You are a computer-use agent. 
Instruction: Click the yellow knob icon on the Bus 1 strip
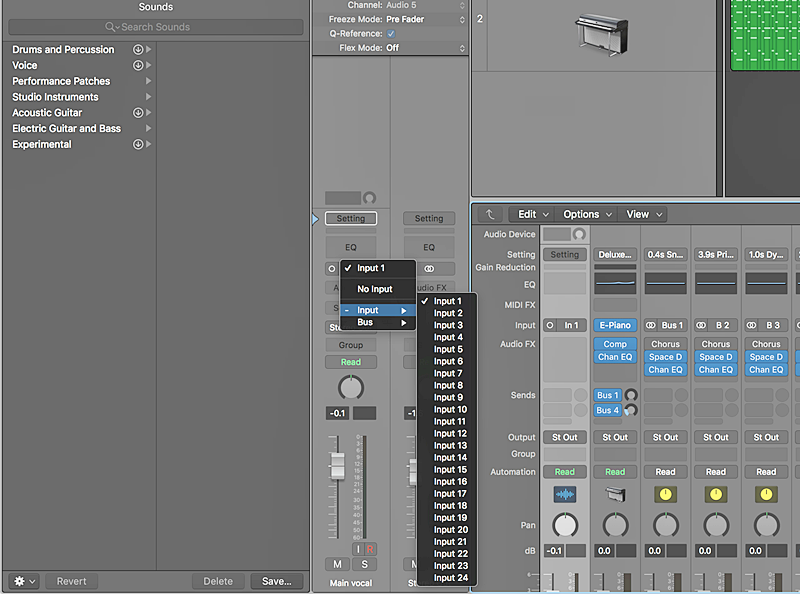[x=665, y=494]
